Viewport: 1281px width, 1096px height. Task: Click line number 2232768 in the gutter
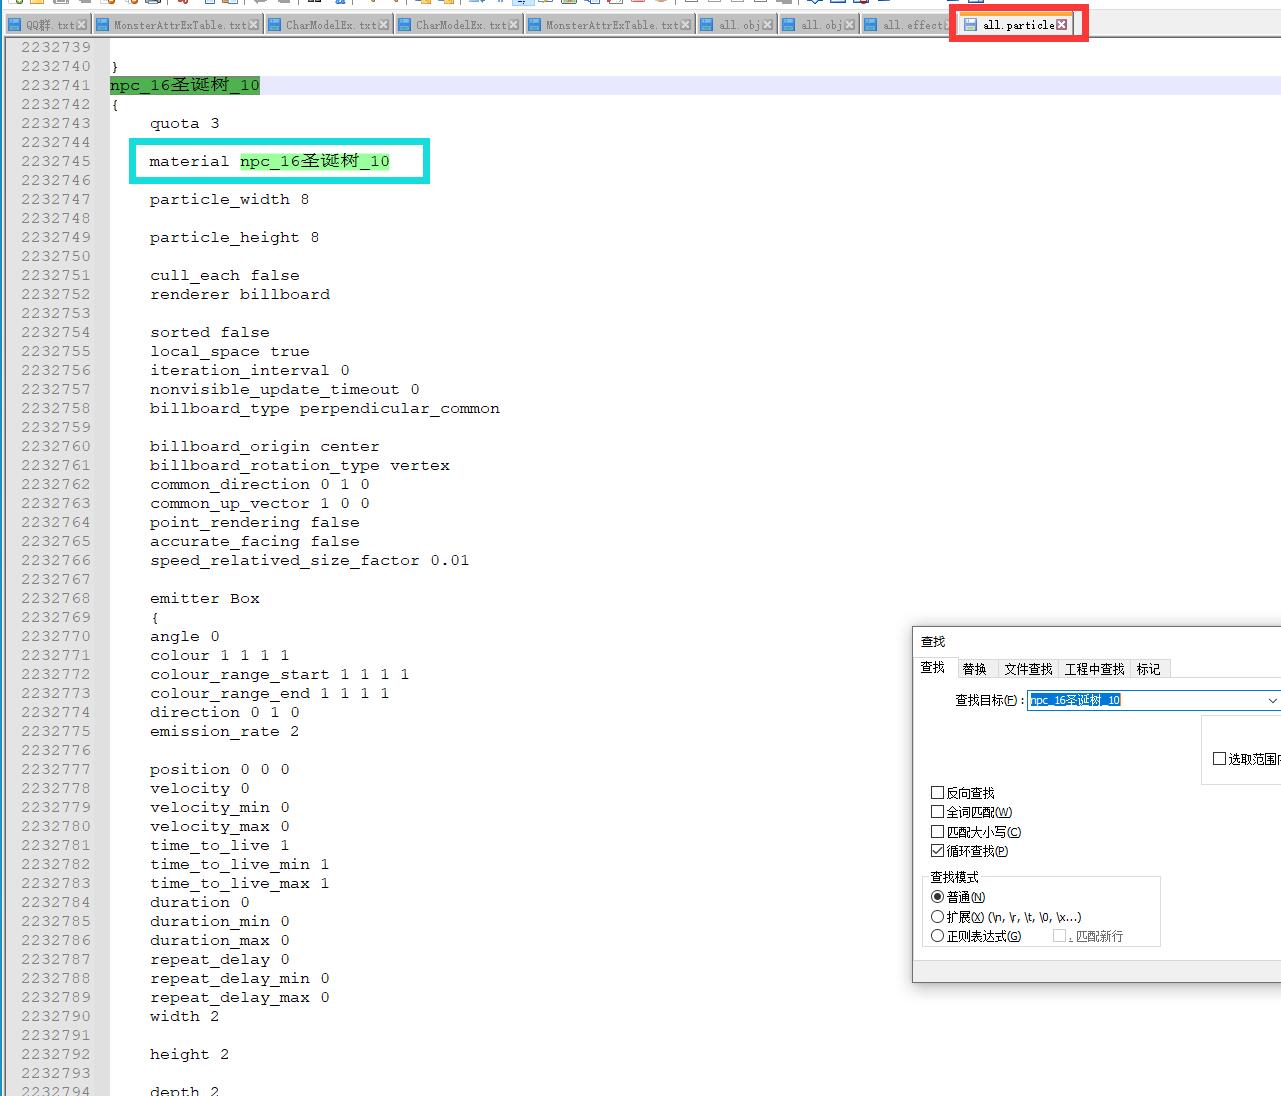[56, 598]
